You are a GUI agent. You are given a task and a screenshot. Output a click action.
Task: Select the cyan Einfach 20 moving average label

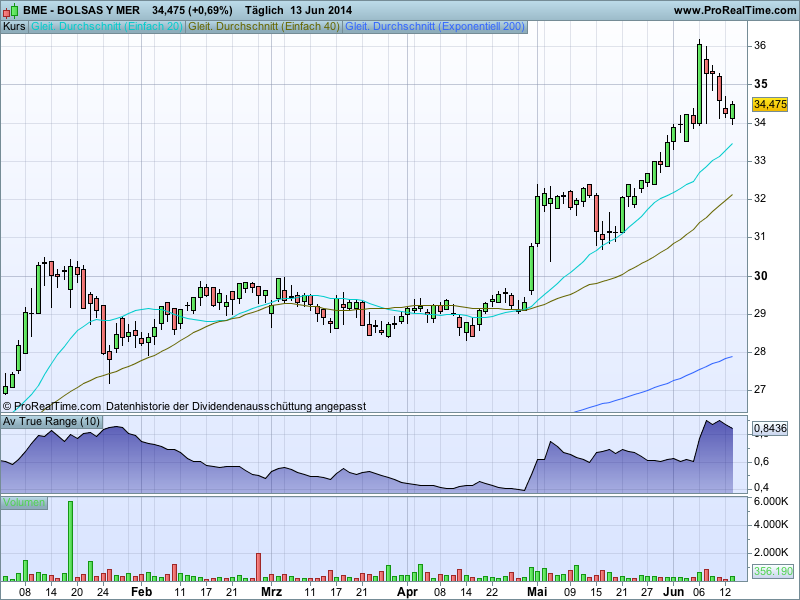[x=107, y=26]
